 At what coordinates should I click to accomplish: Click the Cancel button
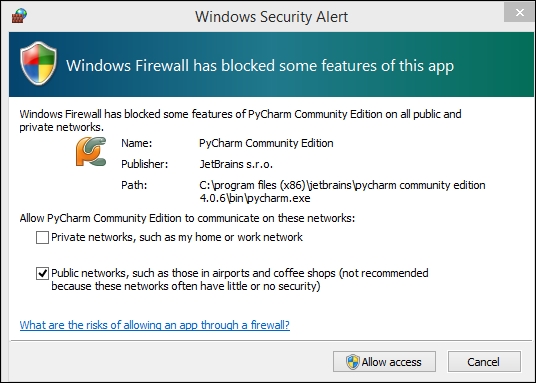coord(484,362)
